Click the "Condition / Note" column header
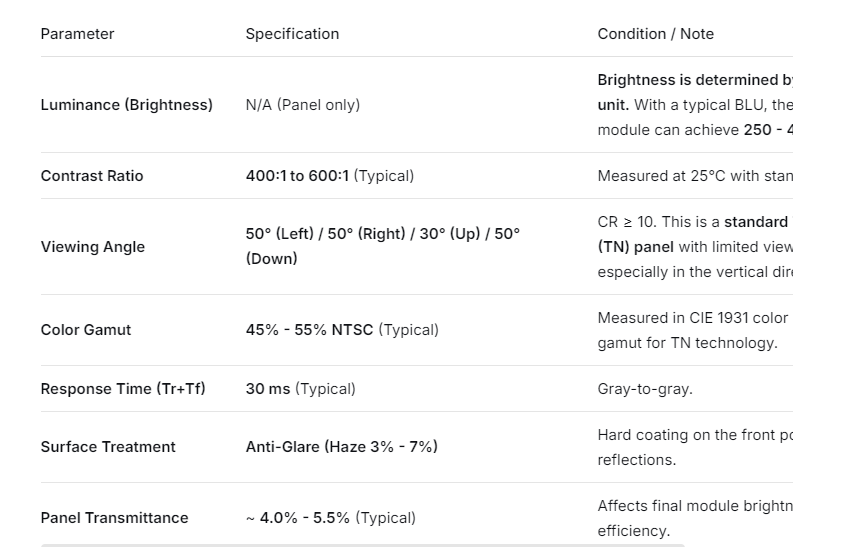This screenshot has height=547, width=844. [x=655, y=34]
